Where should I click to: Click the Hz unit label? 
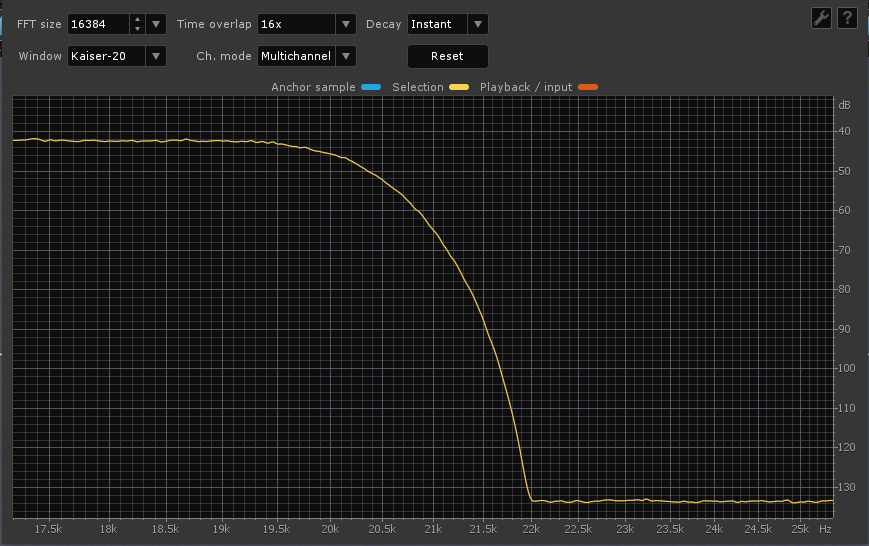[x=825, y=529]
